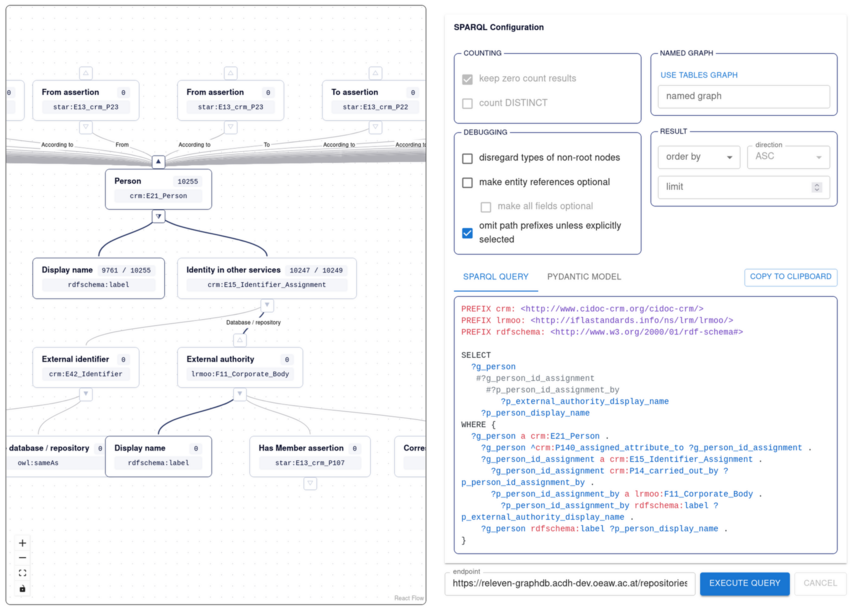This screenshot has width=862, height=610.
Task: Click the 10247 / 10249 count badge
Action: click(x=316, y=270)
